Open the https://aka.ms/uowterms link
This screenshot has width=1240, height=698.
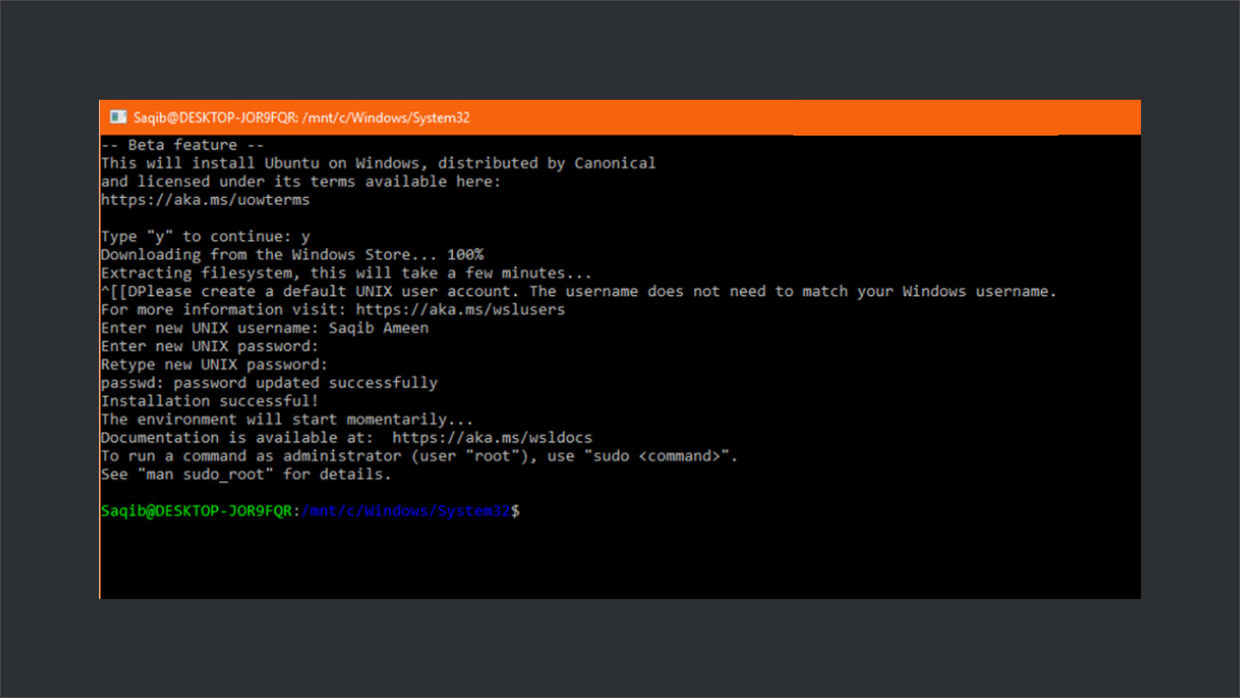[205, 200]
